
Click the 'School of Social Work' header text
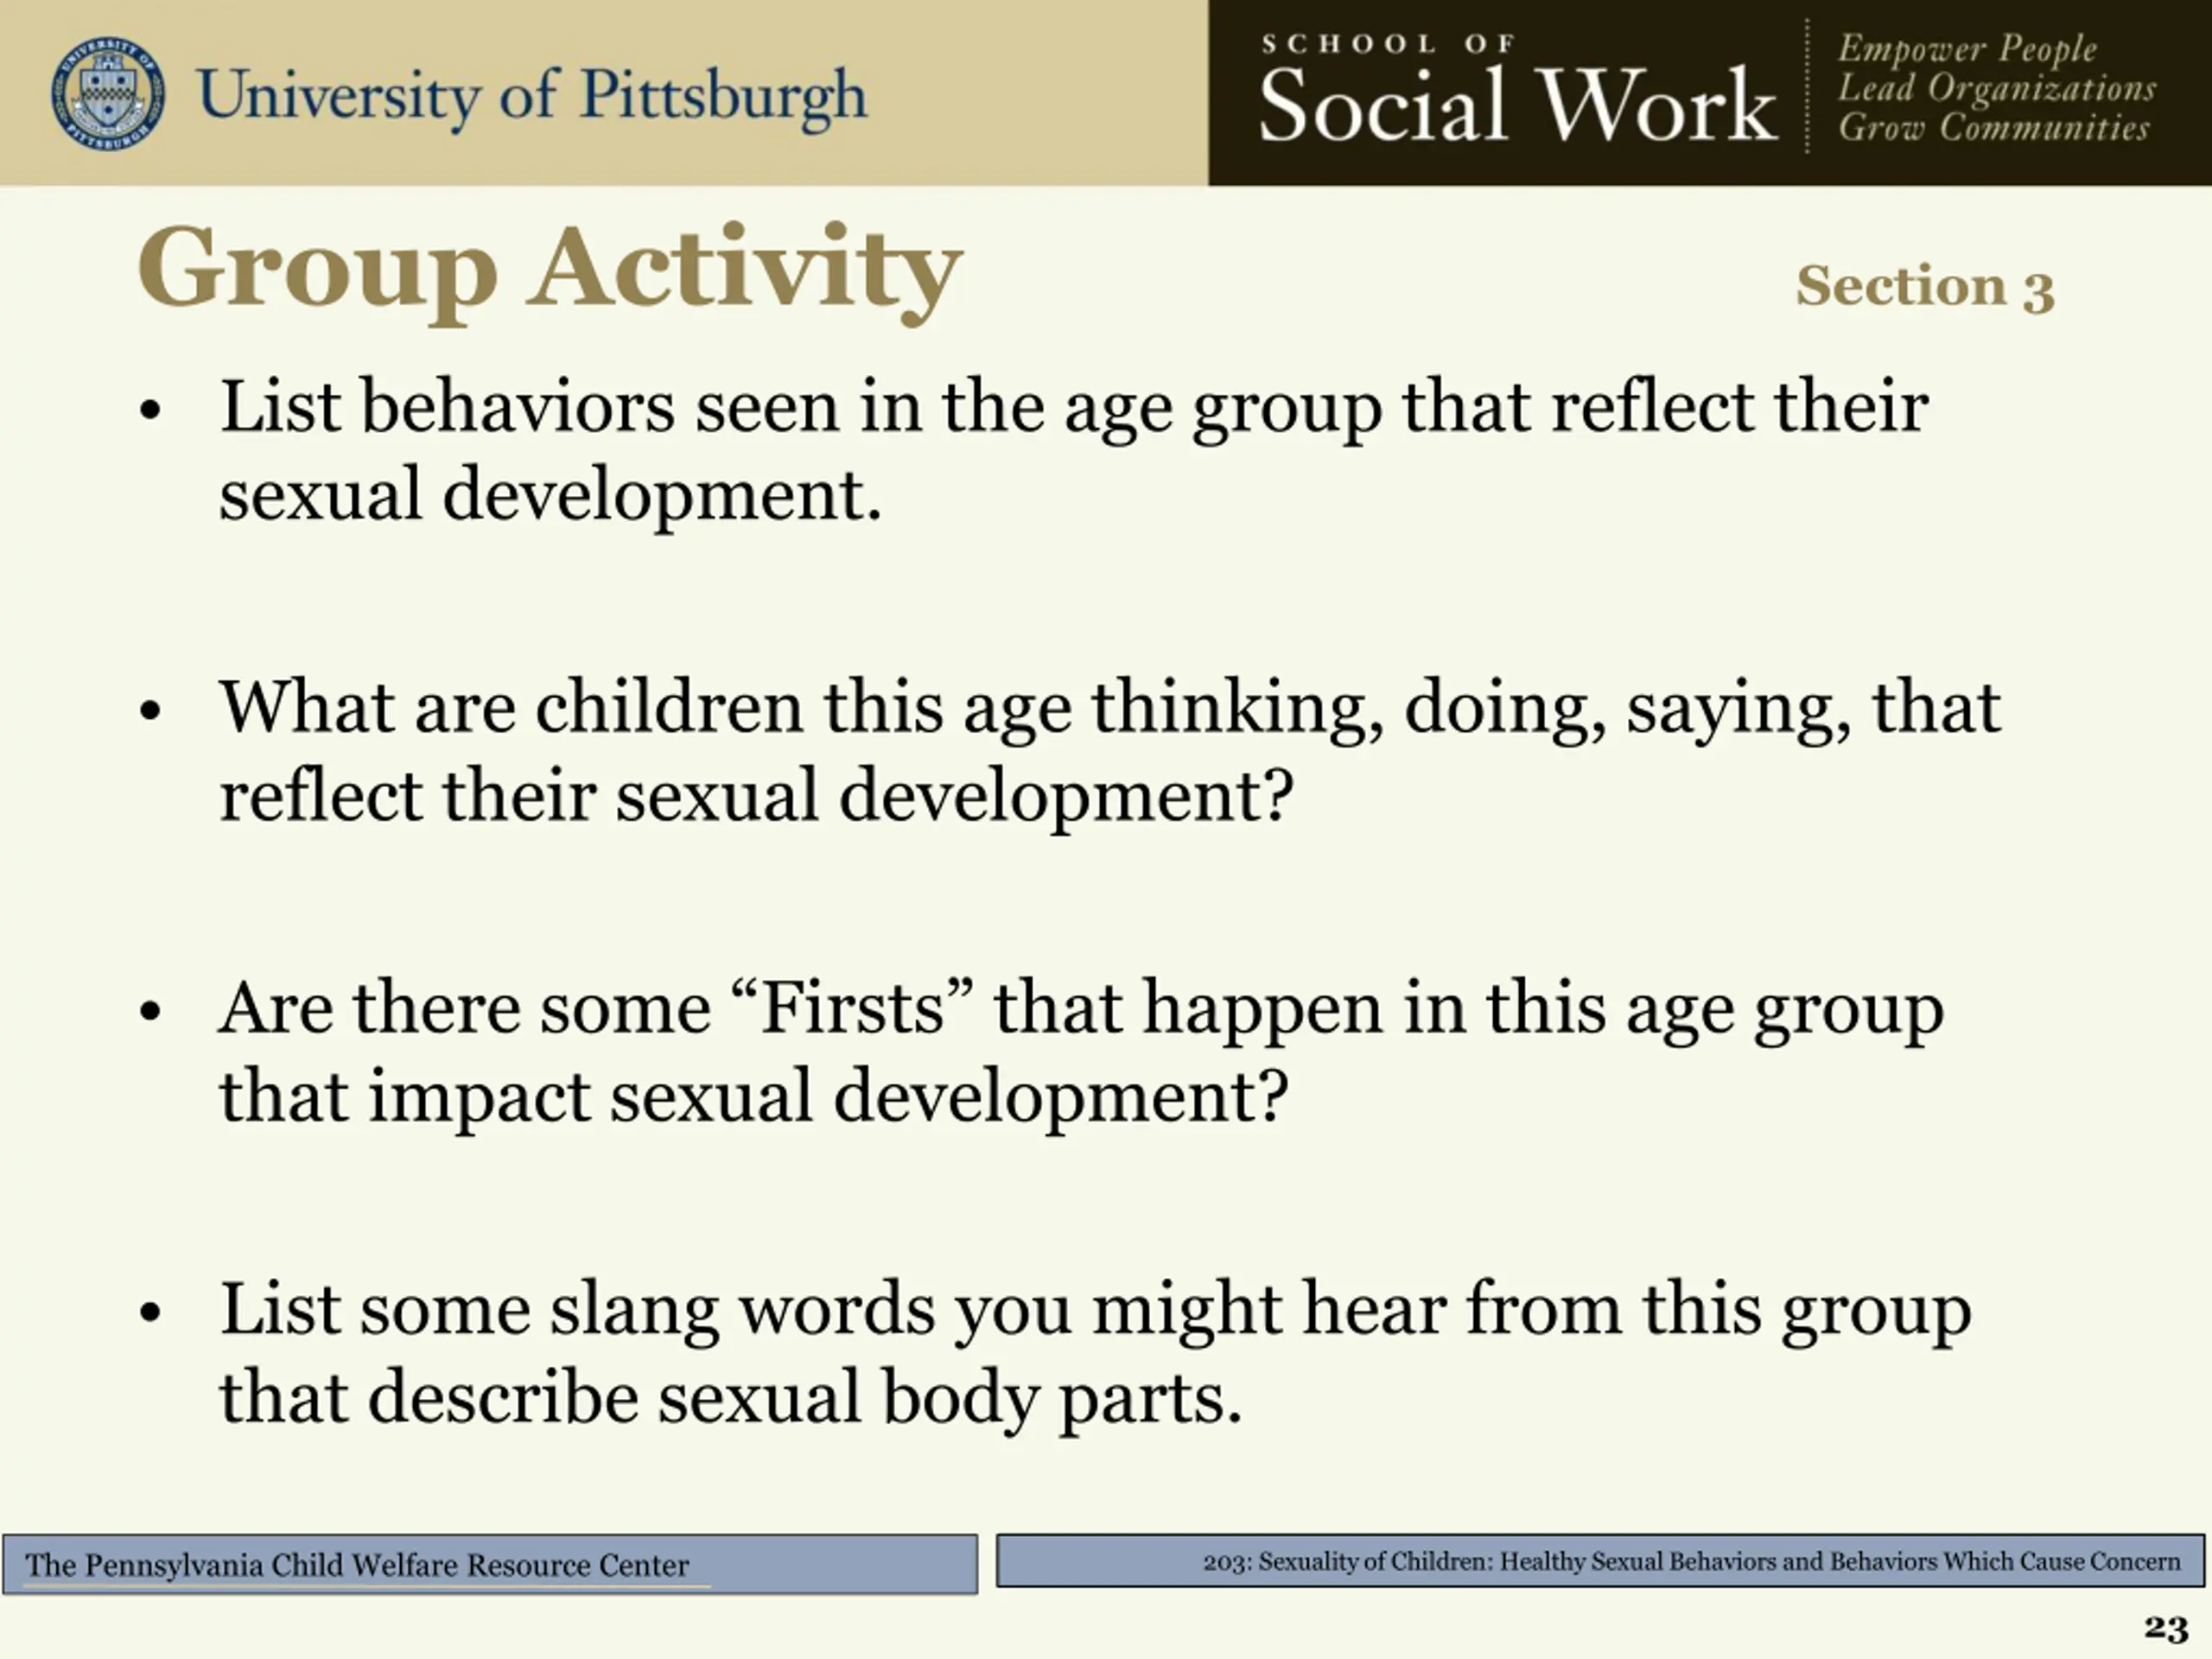1517,89
